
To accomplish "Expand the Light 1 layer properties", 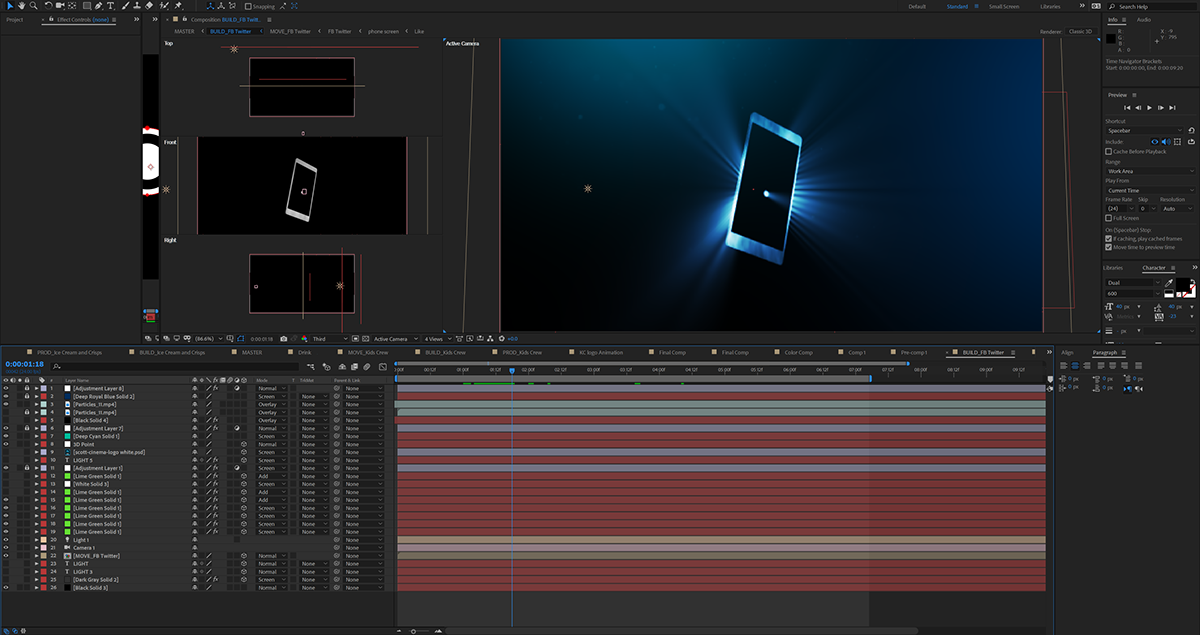I will pyautogui.click(x=37, y=540).
